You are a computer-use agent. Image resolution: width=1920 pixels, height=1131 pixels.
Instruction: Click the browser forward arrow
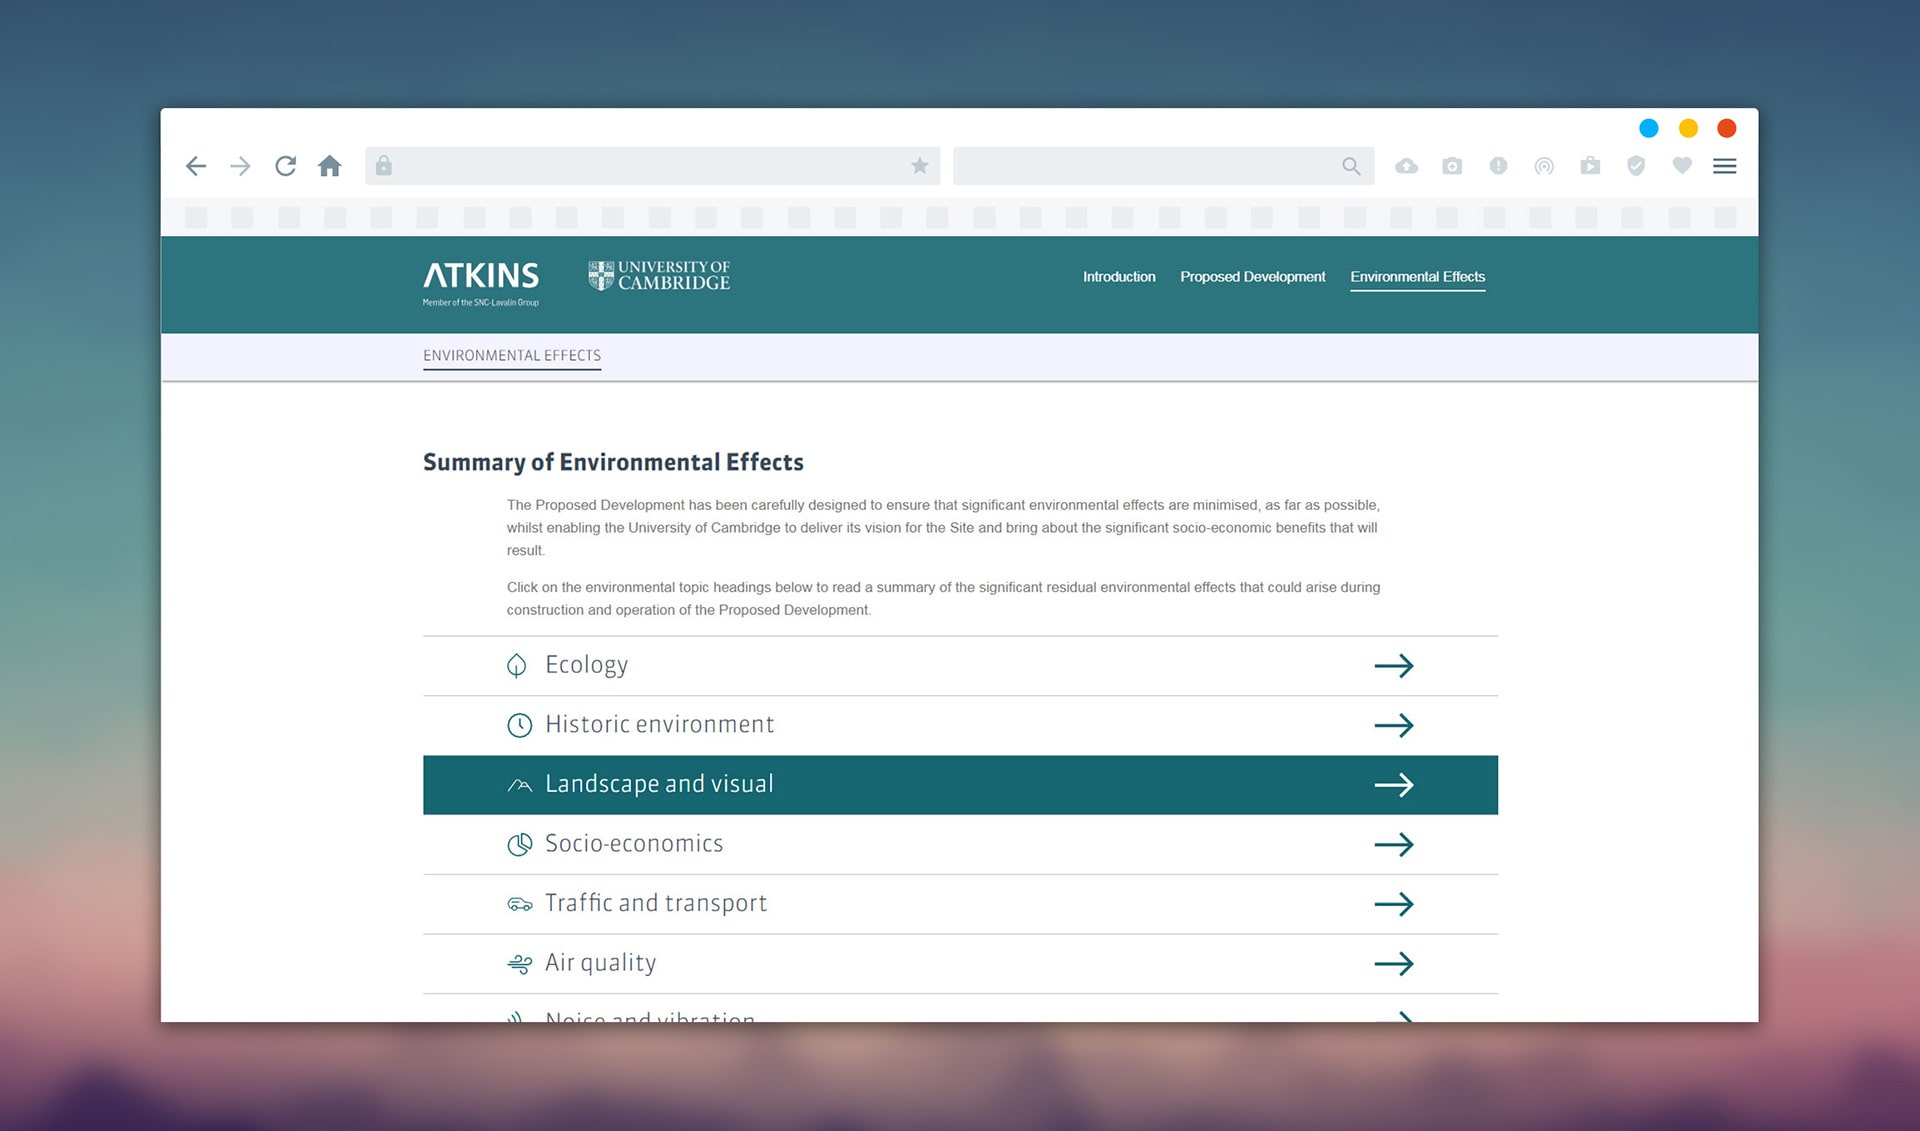(240, 166)
